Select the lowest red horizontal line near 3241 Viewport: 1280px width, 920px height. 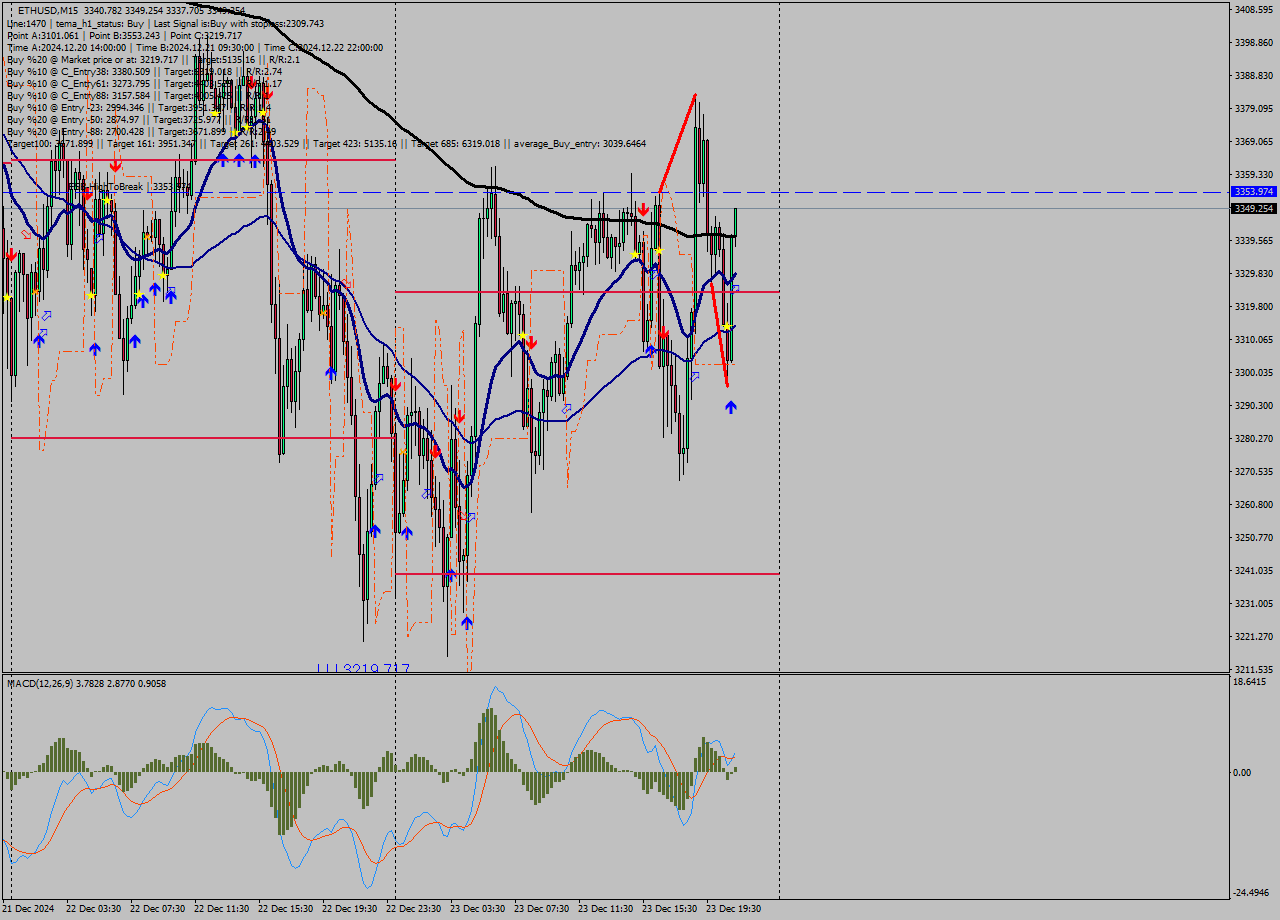[x=587, y=574]
